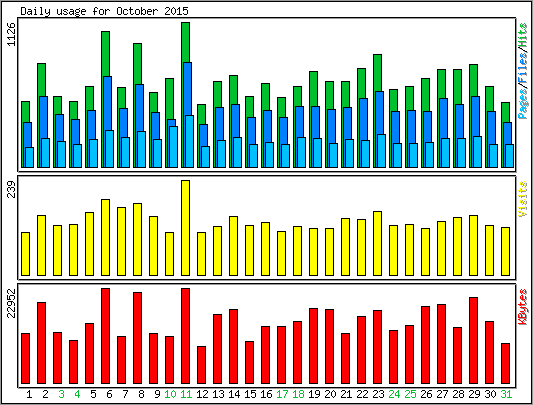Viewport: 533px width, 405px height.
Task: Click the day label 20 on the x-axis
Action: coord(330,394)
